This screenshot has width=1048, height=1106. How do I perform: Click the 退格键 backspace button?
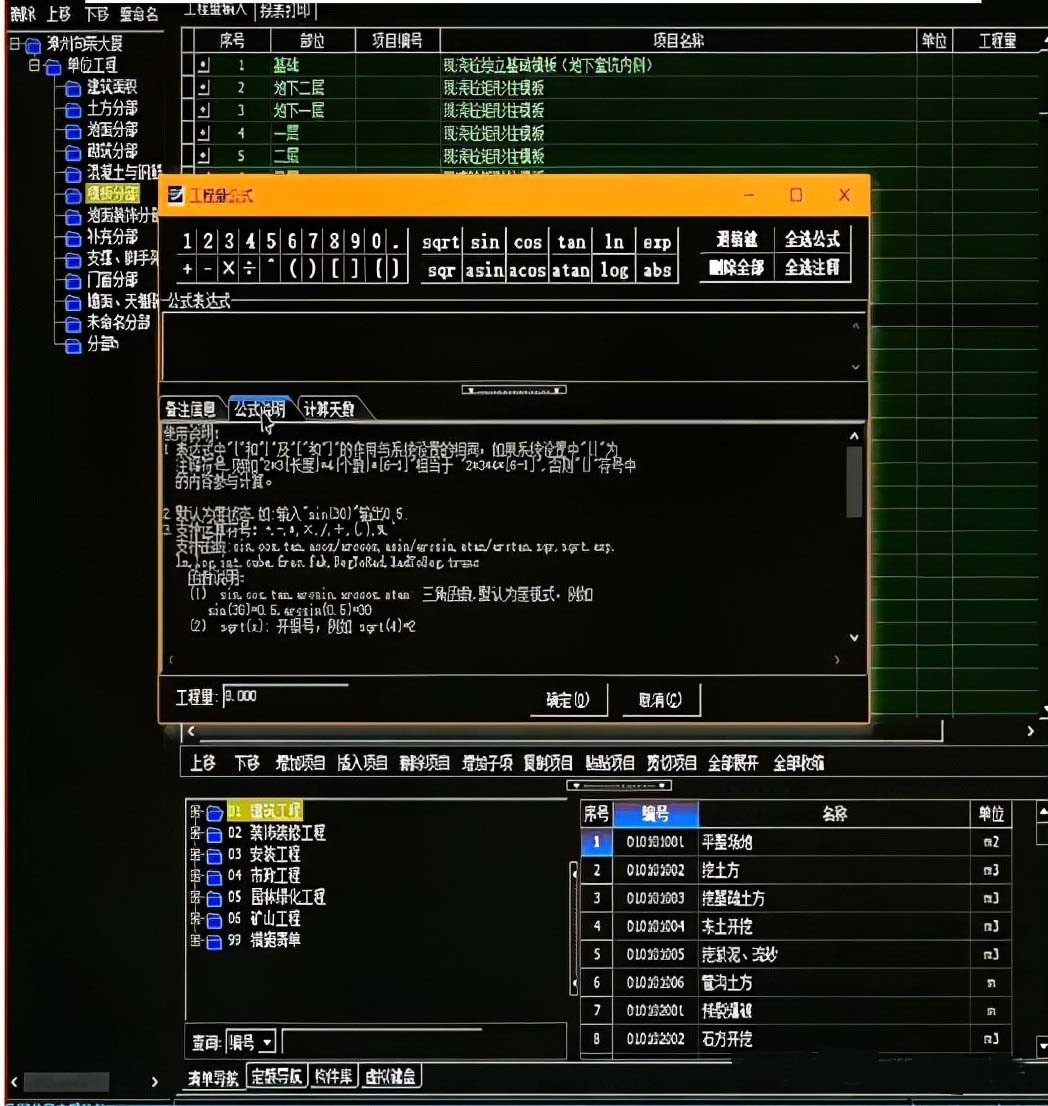point(737,239)
